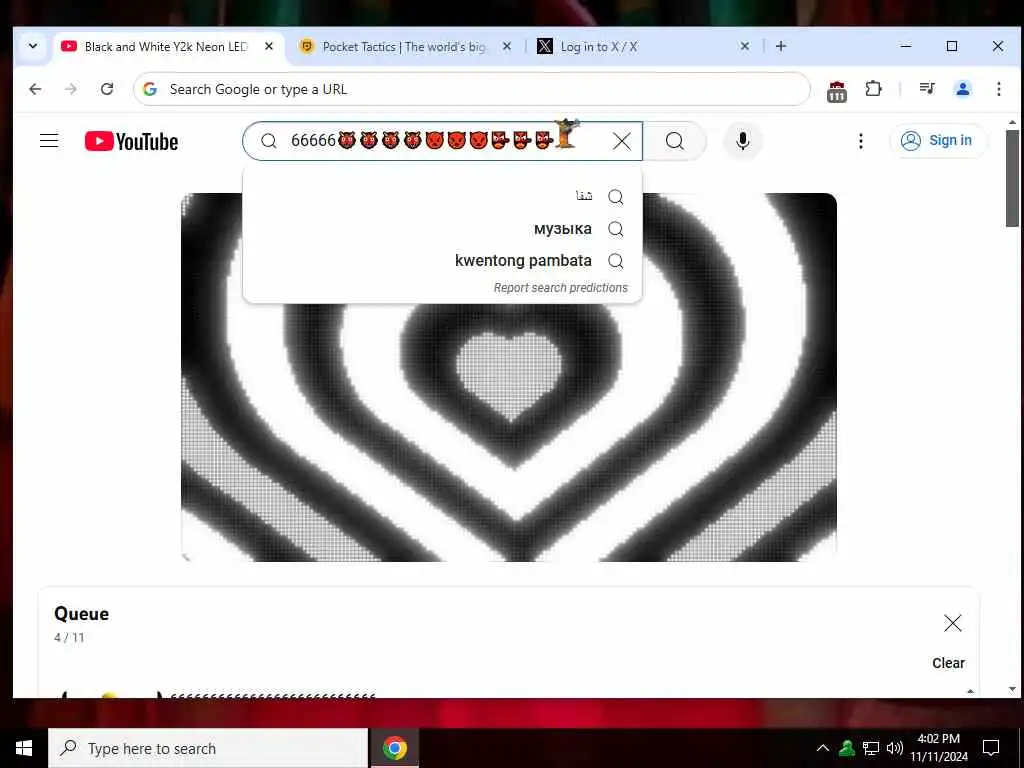Open the taskbar clock and date
The height and width of the screenshot is (768, 1024).
pos(939,748)
